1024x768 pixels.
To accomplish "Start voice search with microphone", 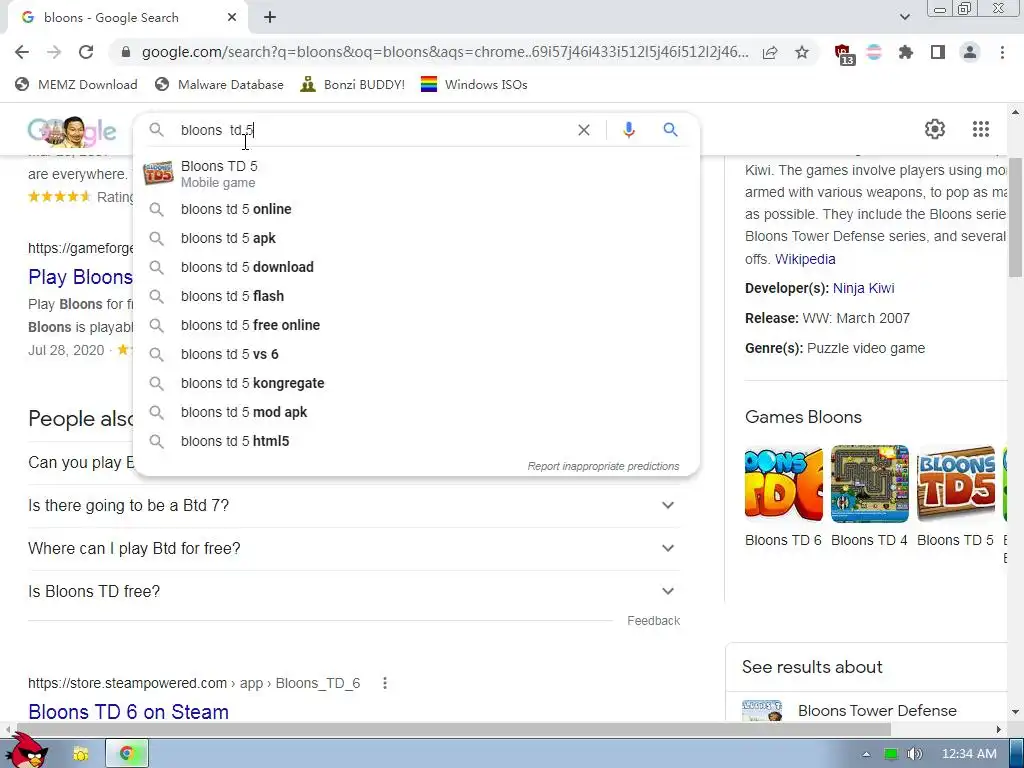I will pos(628,130).
